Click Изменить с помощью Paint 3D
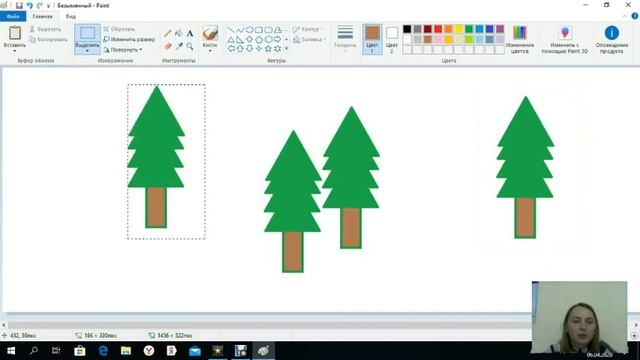This screenshot has height=360, width=640. click(564, 39)
